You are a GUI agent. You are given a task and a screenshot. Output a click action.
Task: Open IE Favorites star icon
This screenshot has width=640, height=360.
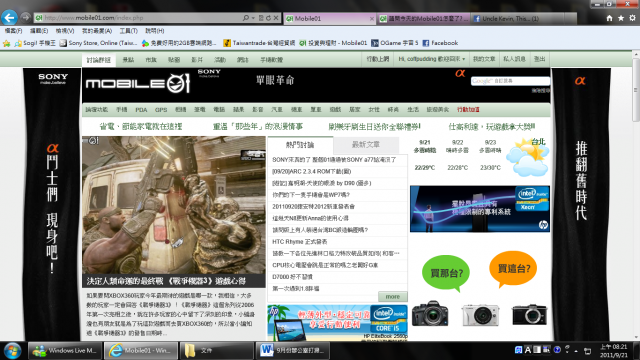[621, 18]
